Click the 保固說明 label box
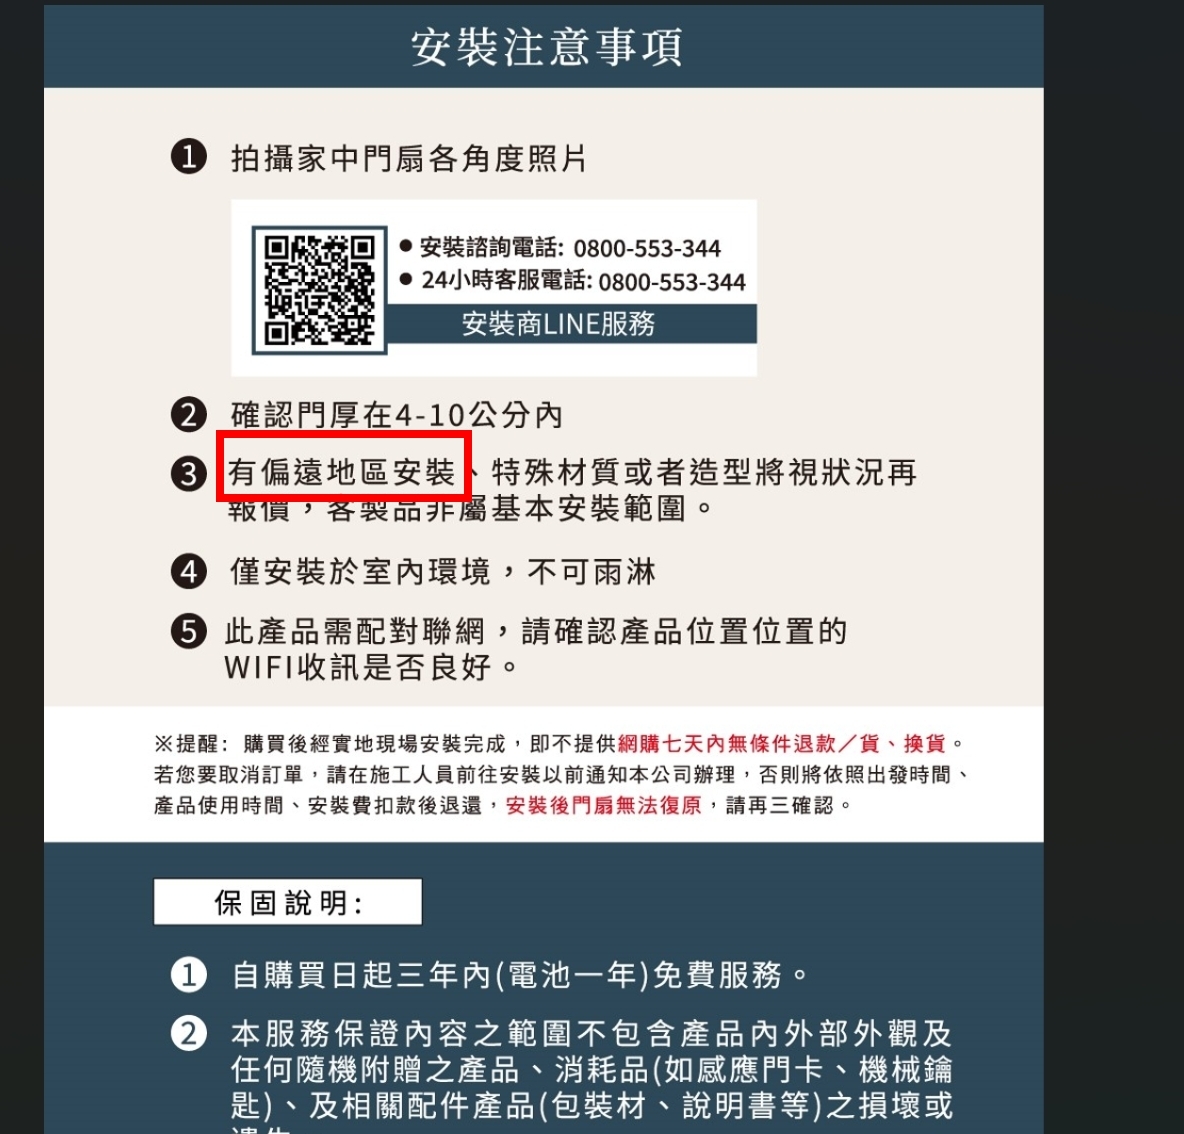Viewport: 1184px width, 1134px height. coord(288,901)
